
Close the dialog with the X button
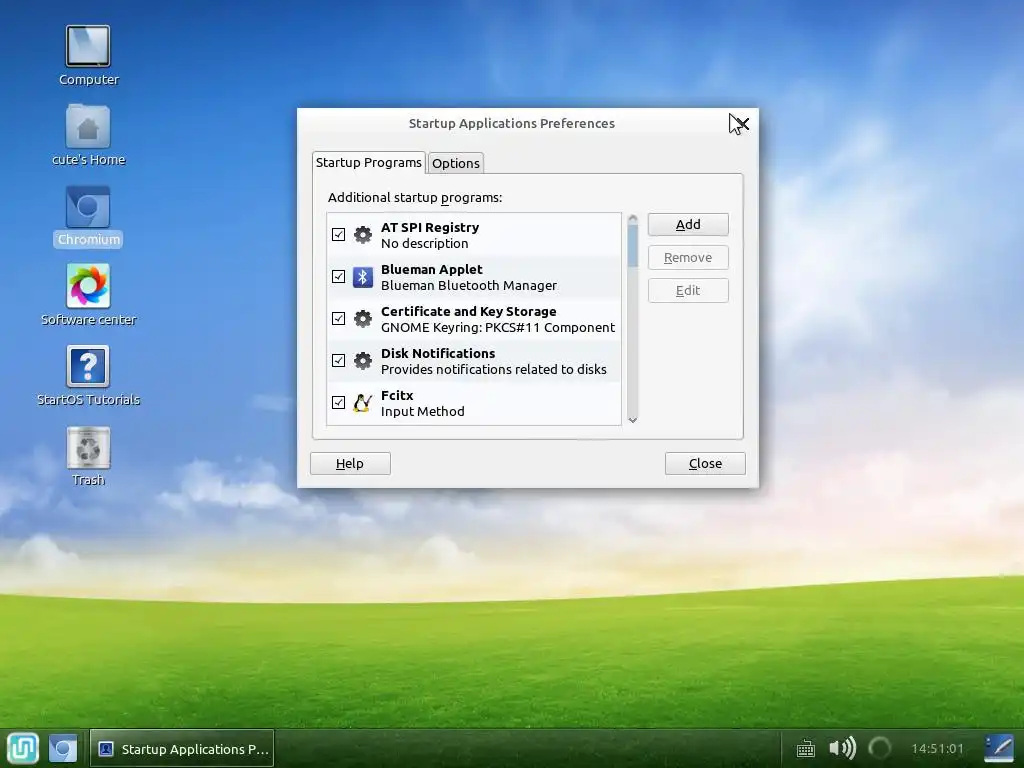[x=741, y=123]
